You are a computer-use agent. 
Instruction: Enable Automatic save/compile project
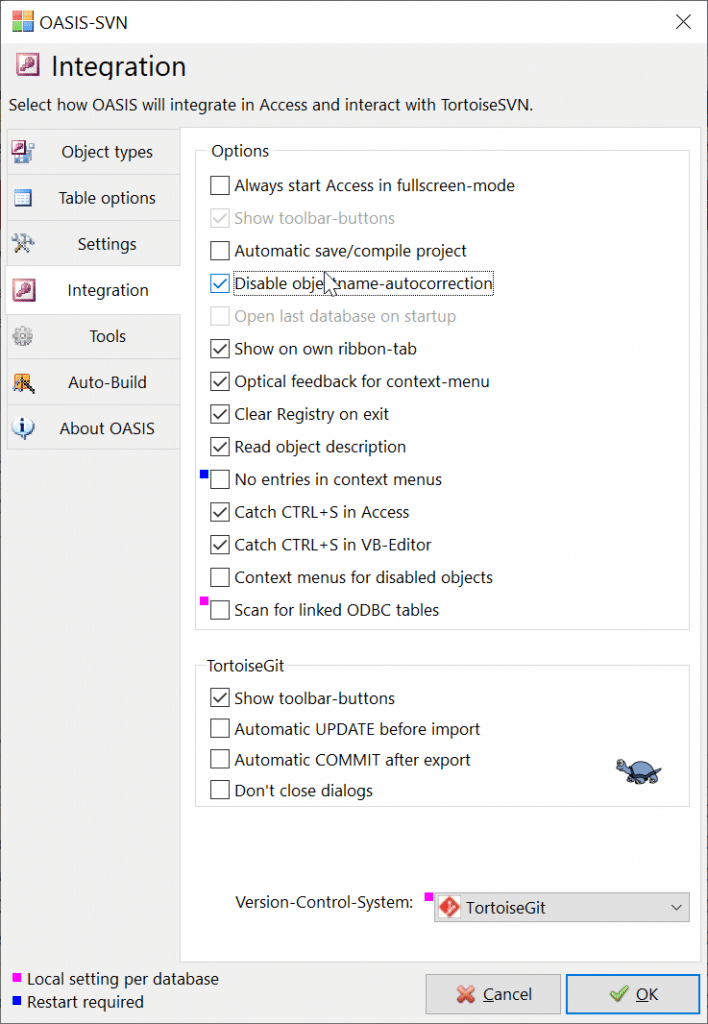[x=219, y=251]
